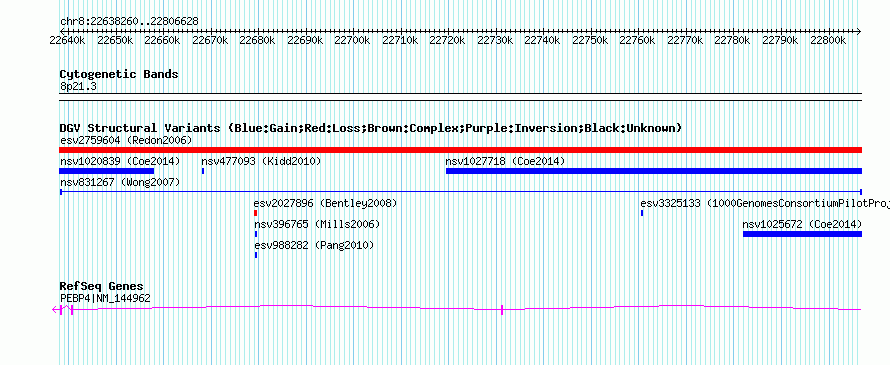
Task: Select the small blue esv3325133 marker
Action: [x=641, y=213]
